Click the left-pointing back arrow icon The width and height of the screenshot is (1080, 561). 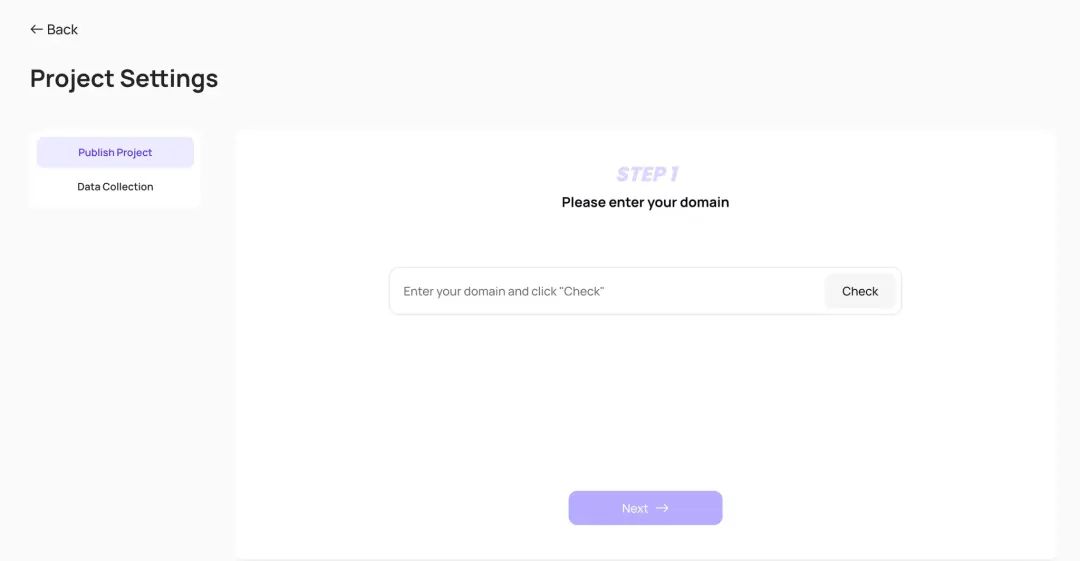pos(36,29)
